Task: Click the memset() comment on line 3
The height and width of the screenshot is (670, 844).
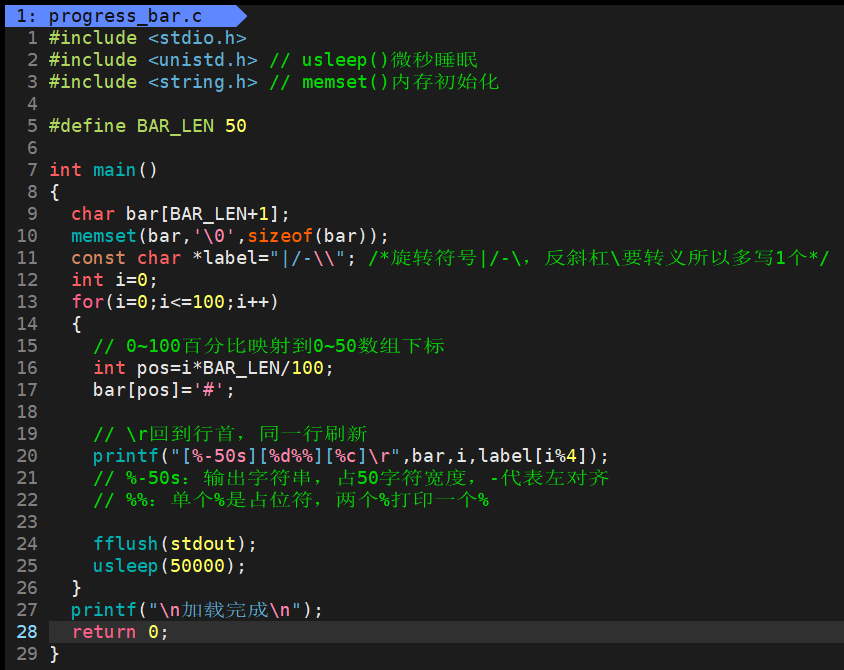Action: tap(384, 82)
